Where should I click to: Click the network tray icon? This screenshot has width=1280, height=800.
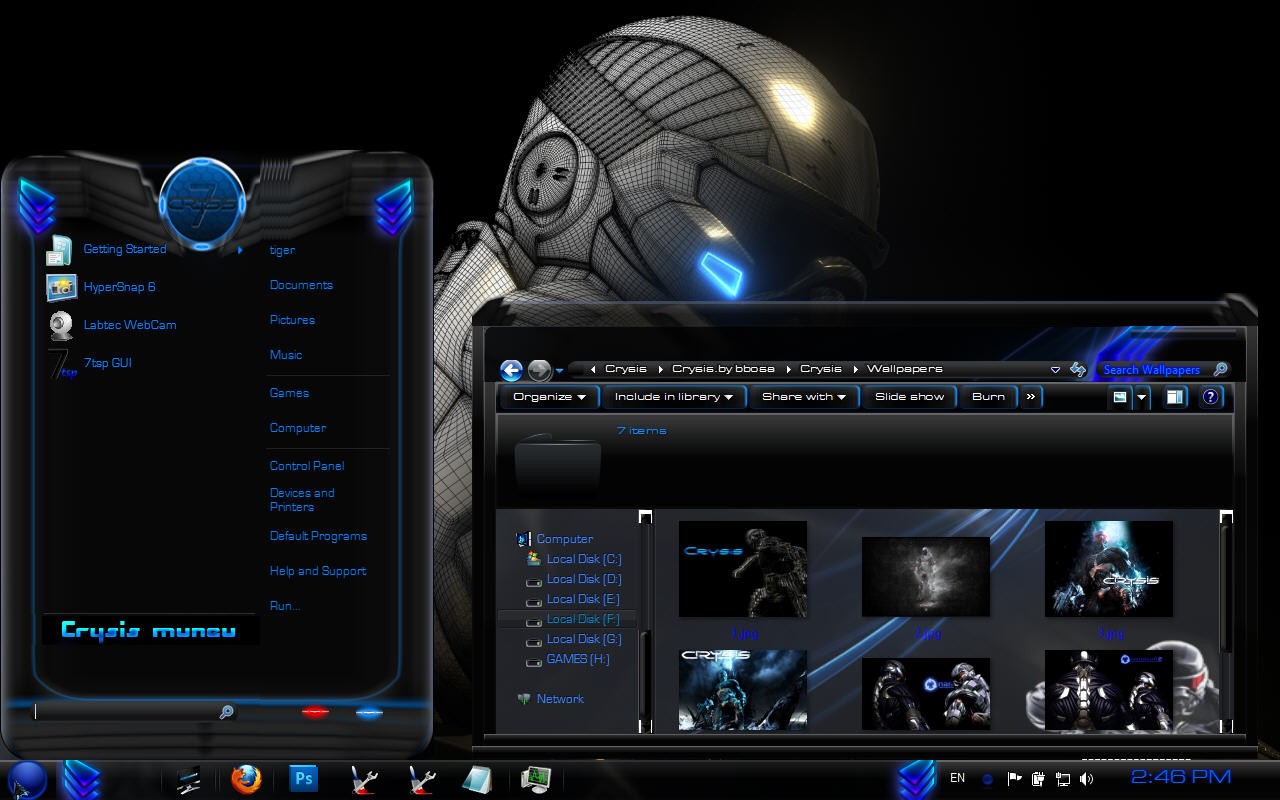coord(1062,779)
